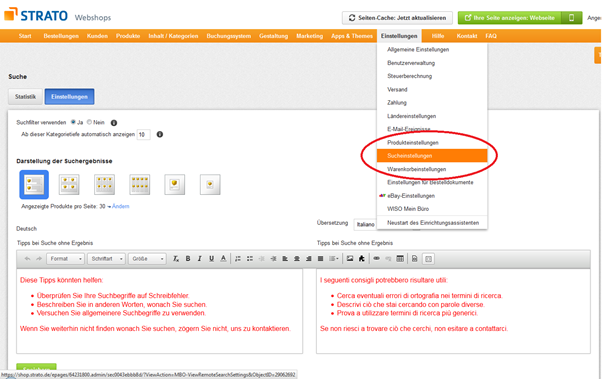
Task: Click the redo arrow in editor toolbar
Action: click(x=39, y=259)
